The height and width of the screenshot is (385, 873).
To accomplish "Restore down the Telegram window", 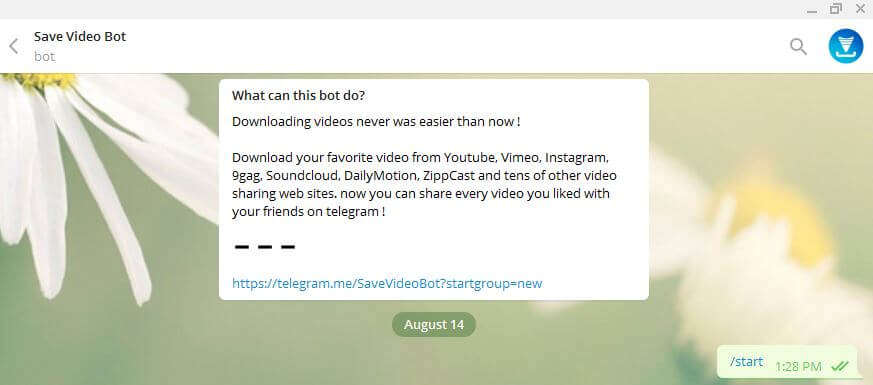I will pyautogui.click(x=836, y=8).
